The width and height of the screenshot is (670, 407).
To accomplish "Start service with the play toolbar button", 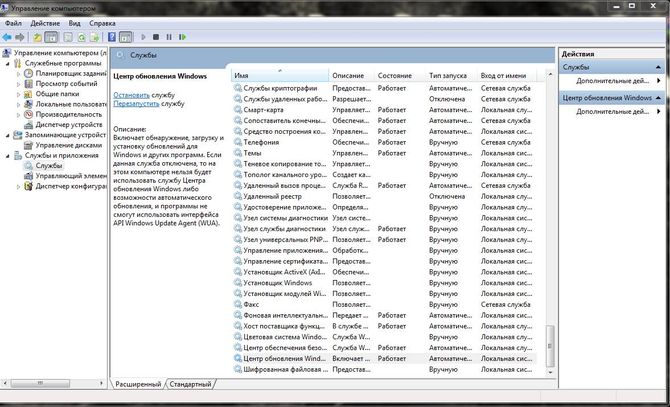I will pos(143,37).
